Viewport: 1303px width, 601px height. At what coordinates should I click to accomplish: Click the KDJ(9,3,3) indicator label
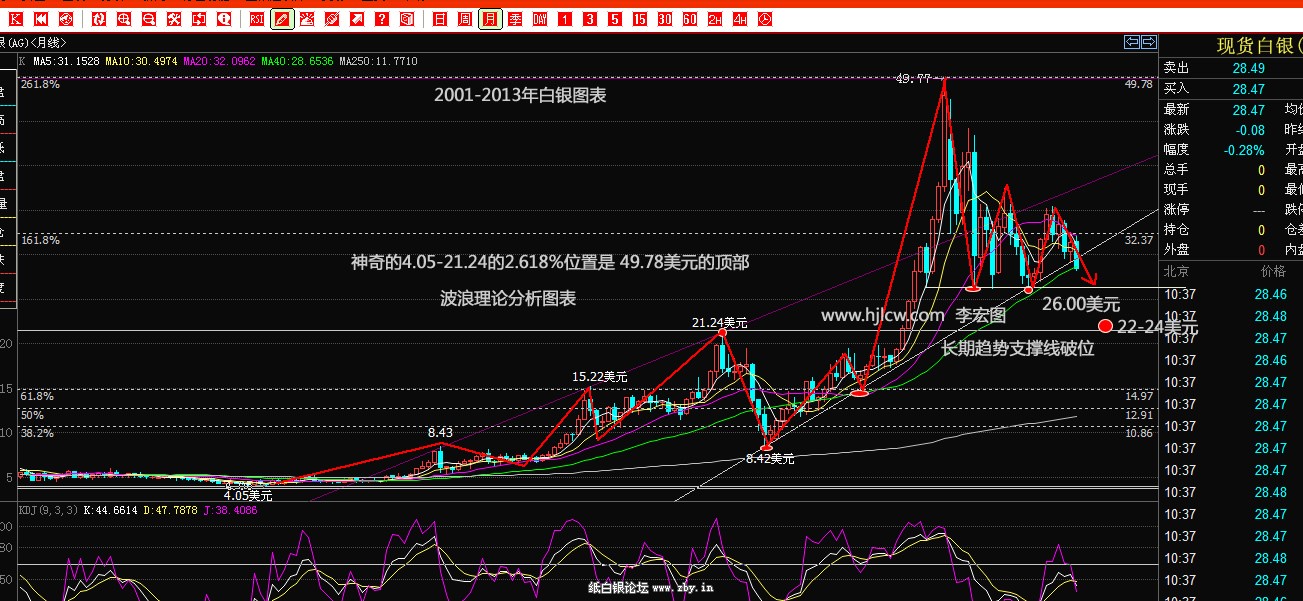point(46,510)
